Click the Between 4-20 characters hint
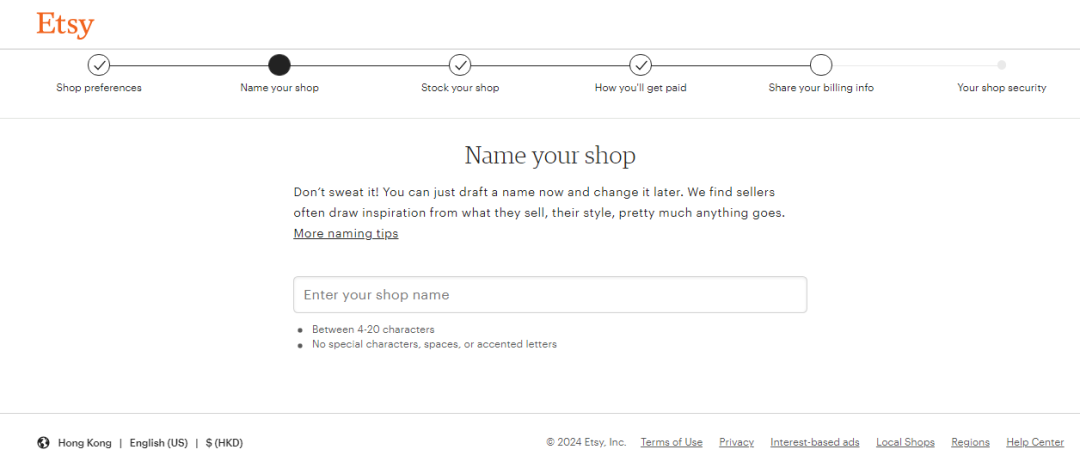 tap(373, 329)
